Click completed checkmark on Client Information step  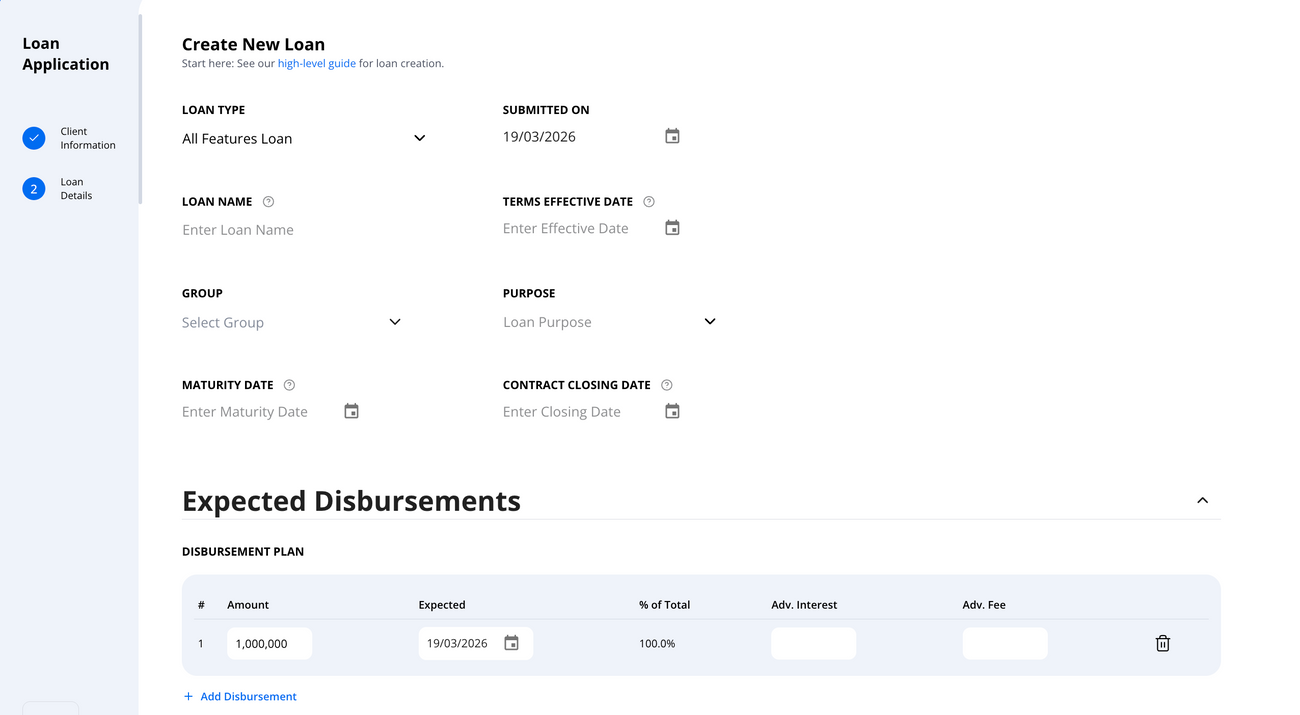pyautogui.click(x=33, y=138)
